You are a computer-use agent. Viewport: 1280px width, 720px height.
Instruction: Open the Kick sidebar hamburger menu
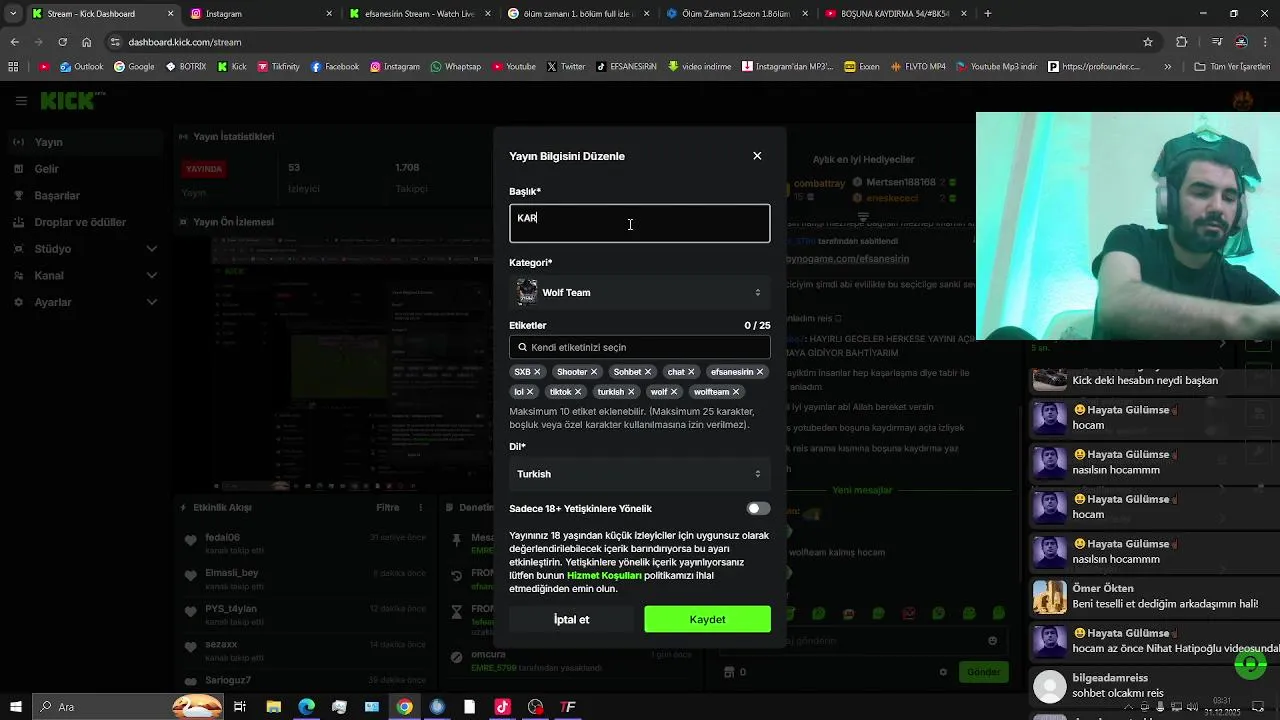coord(21,101)
